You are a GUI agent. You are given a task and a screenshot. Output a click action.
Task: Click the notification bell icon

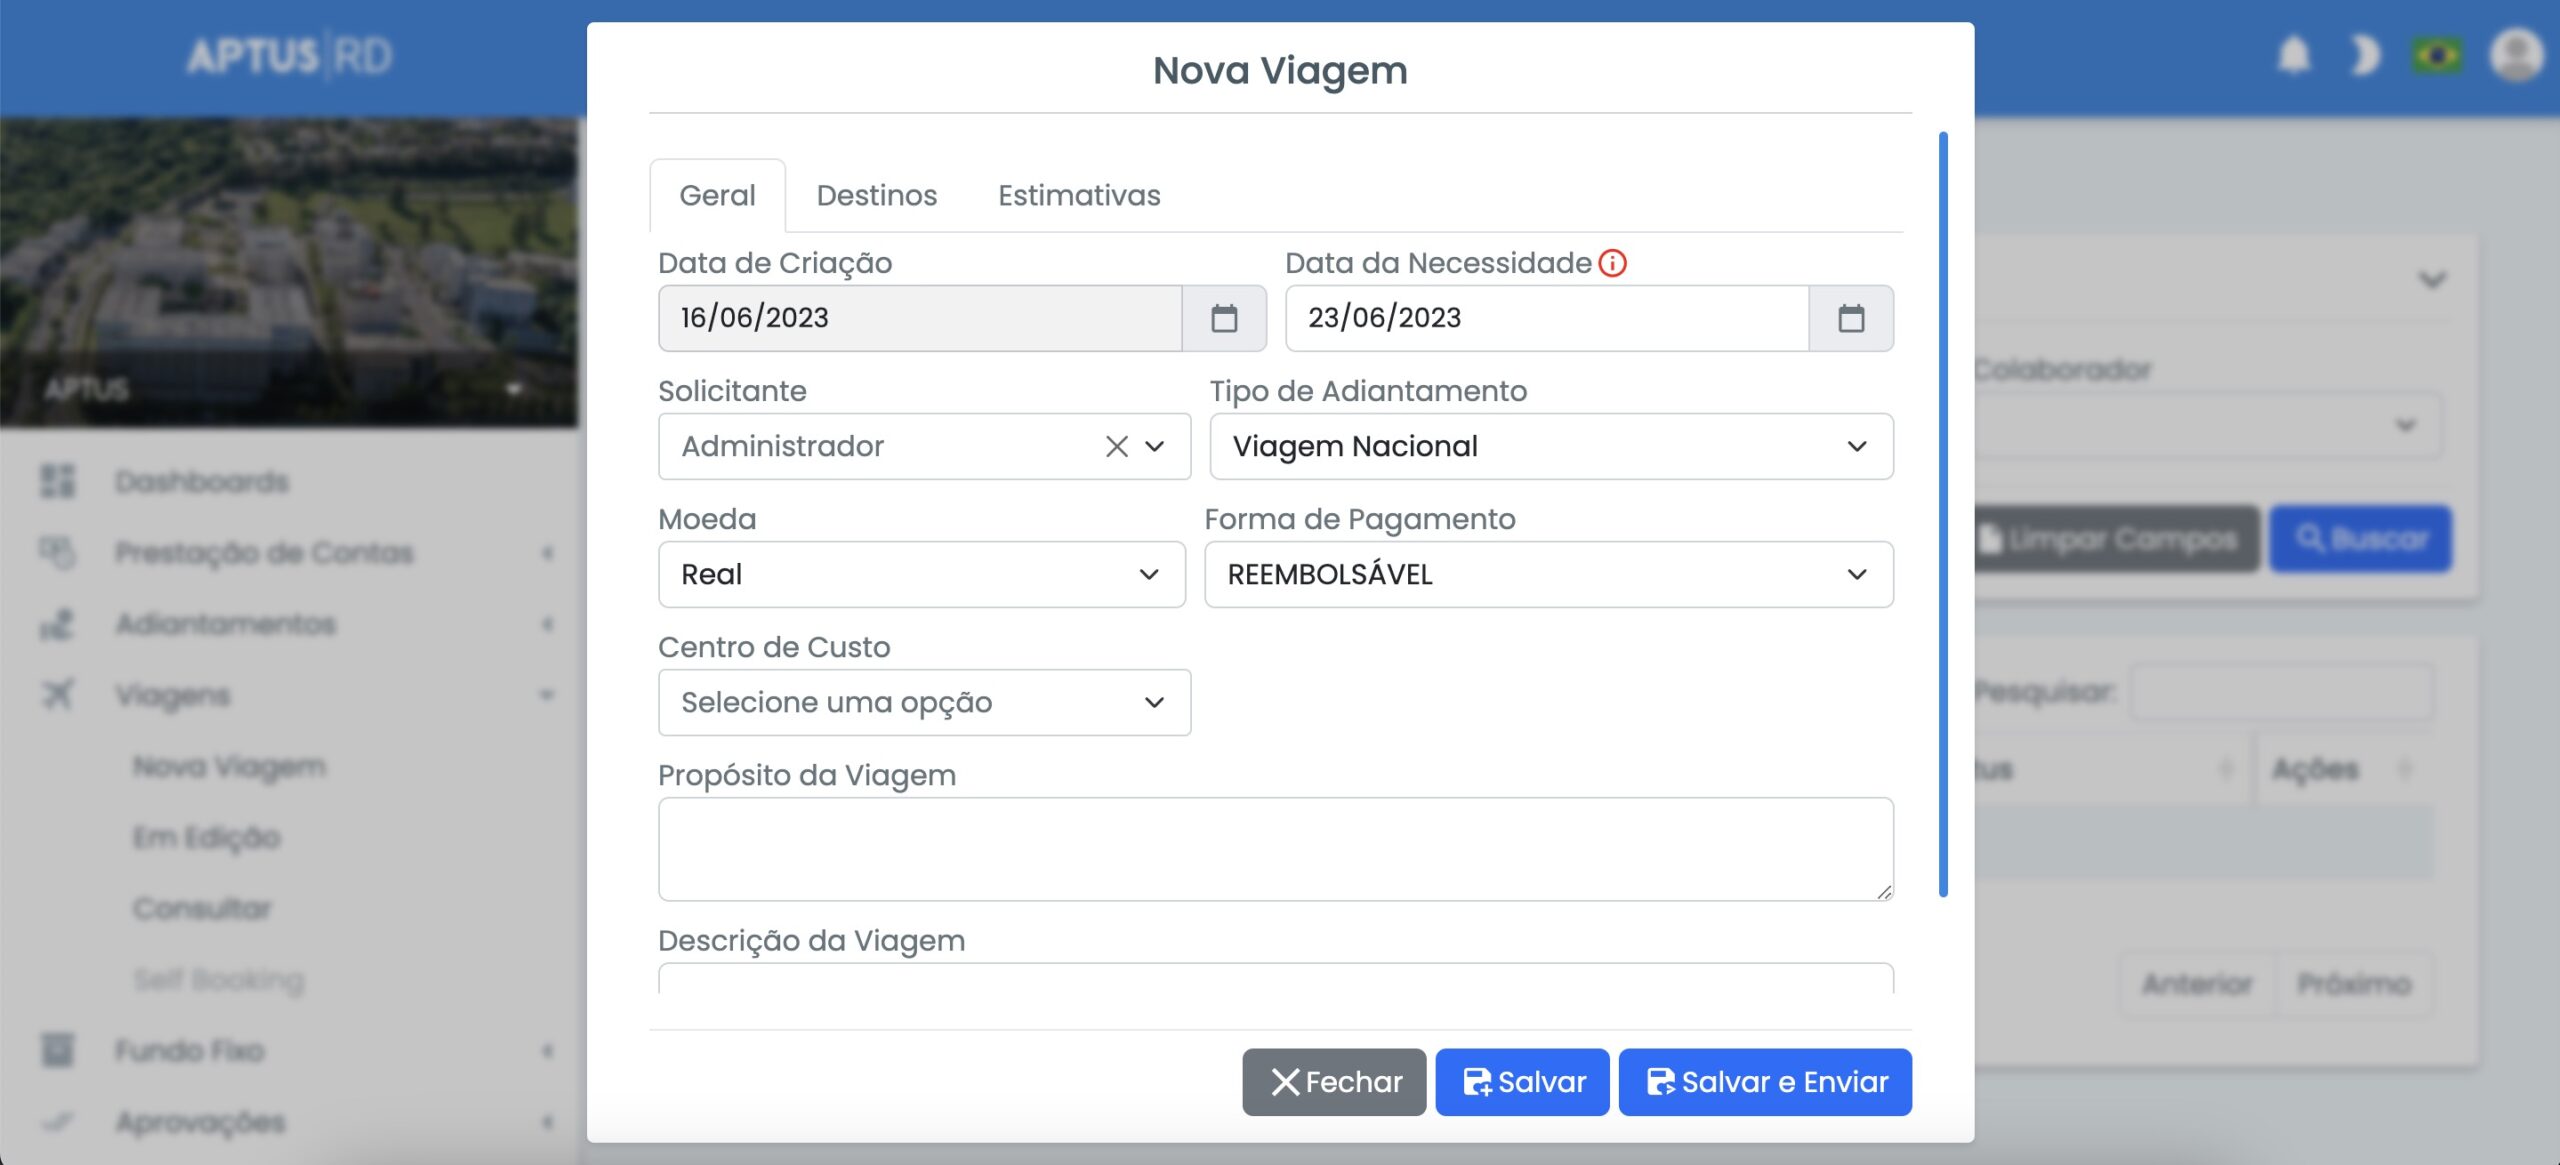pyautogui.click(x=2294, y=55)
